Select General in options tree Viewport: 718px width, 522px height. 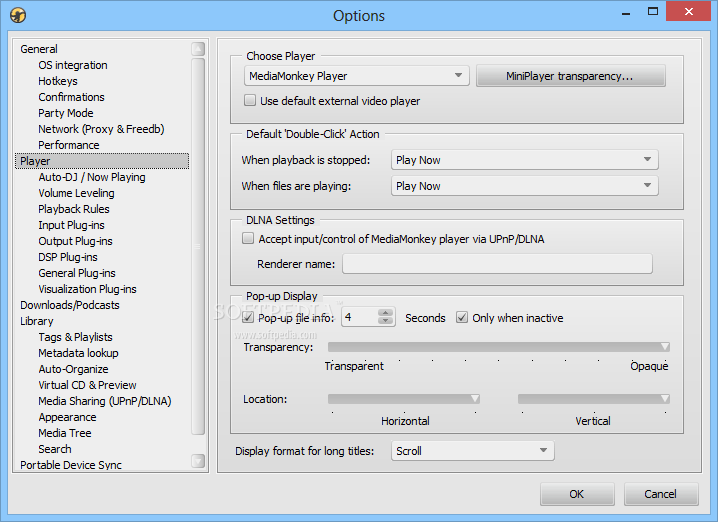(x=39, y=49)
